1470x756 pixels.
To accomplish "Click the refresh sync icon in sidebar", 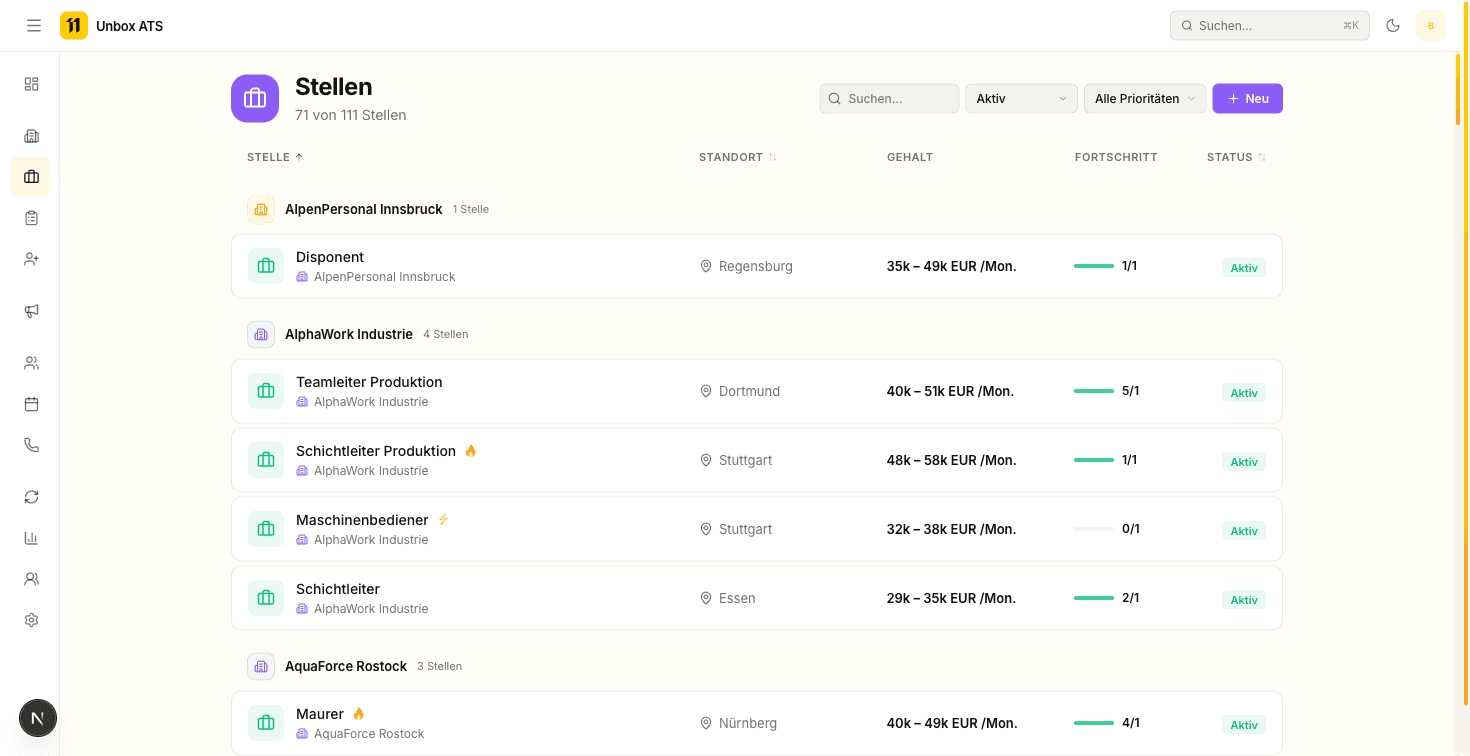I will pos(31,497).
